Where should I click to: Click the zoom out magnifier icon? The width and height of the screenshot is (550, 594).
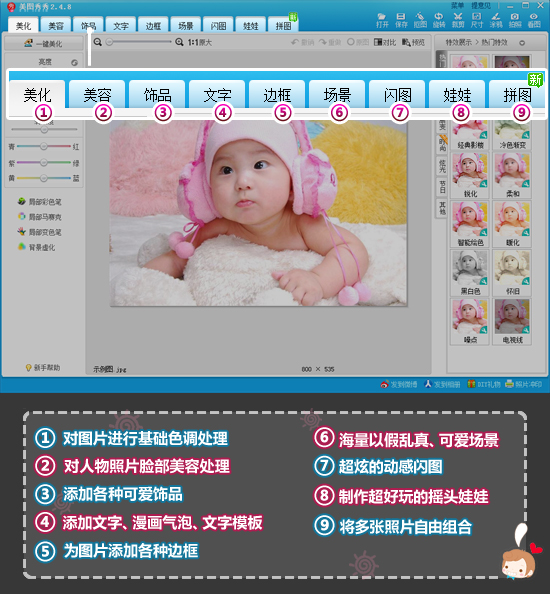(98, 42)
